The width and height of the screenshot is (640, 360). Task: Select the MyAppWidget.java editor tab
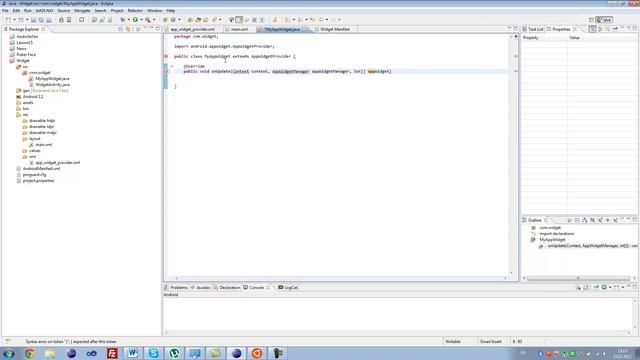tap(282, 29)
